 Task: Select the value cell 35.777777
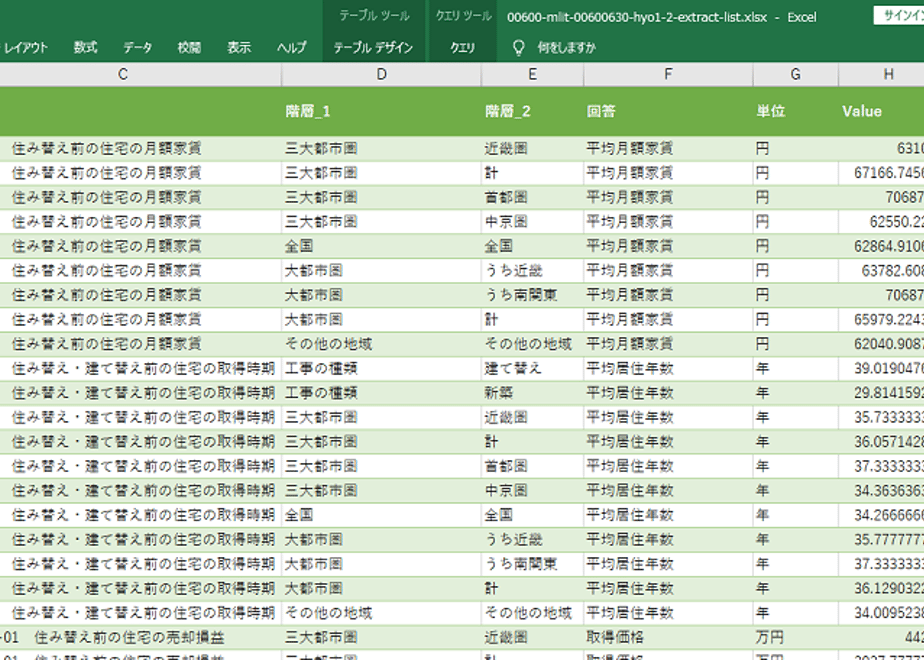pyautogui.click(x=882, y=540)
